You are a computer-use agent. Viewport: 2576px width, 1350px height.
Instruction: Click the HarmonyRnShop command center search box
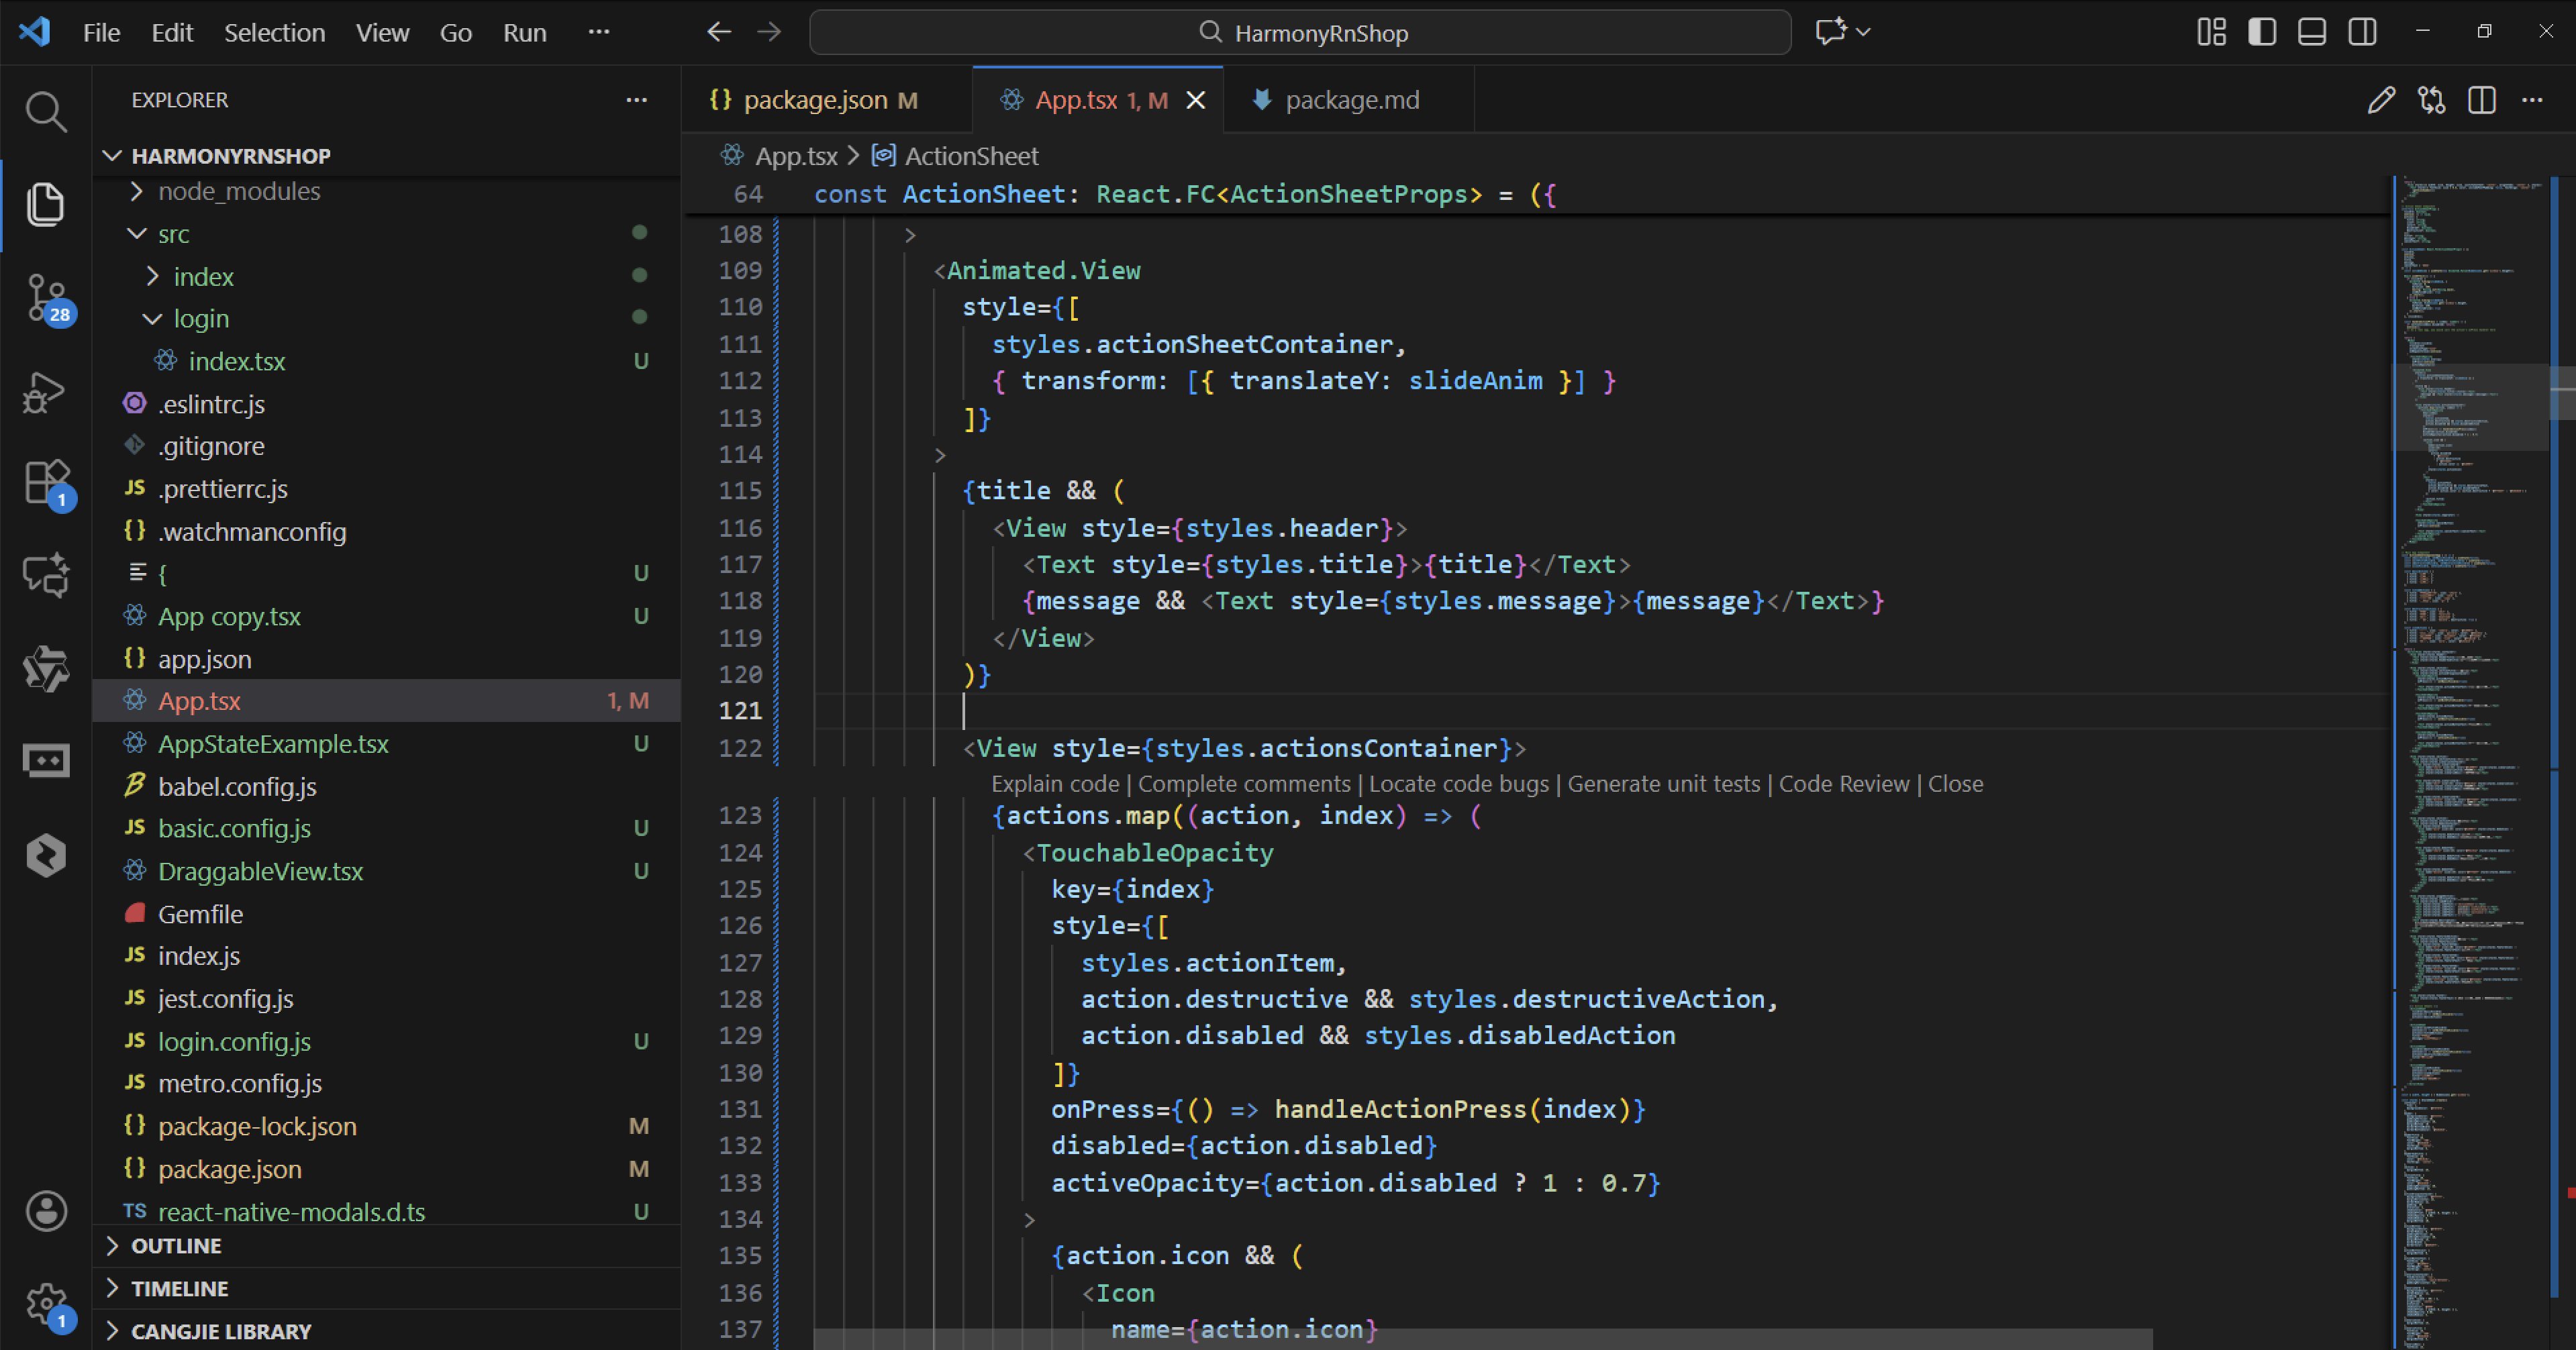point(1300,33)
